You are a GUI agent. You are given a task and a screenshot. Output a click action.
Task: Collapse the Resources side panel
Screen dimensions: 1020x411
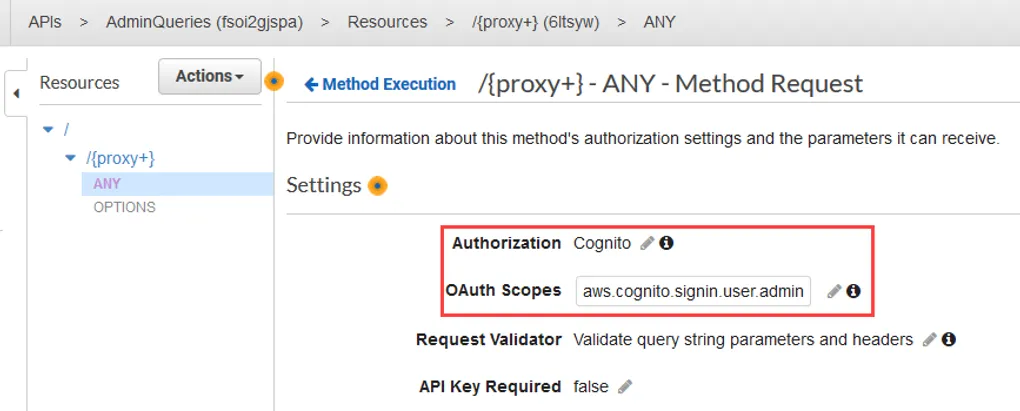point(15,94)
